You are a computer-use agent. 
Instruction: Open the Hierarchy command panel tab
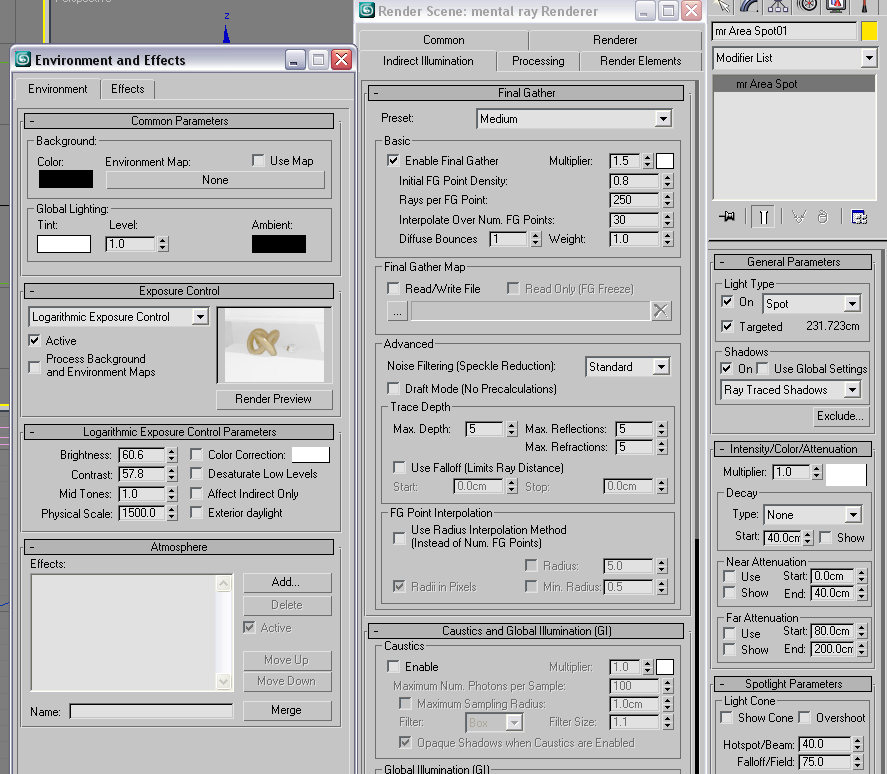click(x=778, y=6)
